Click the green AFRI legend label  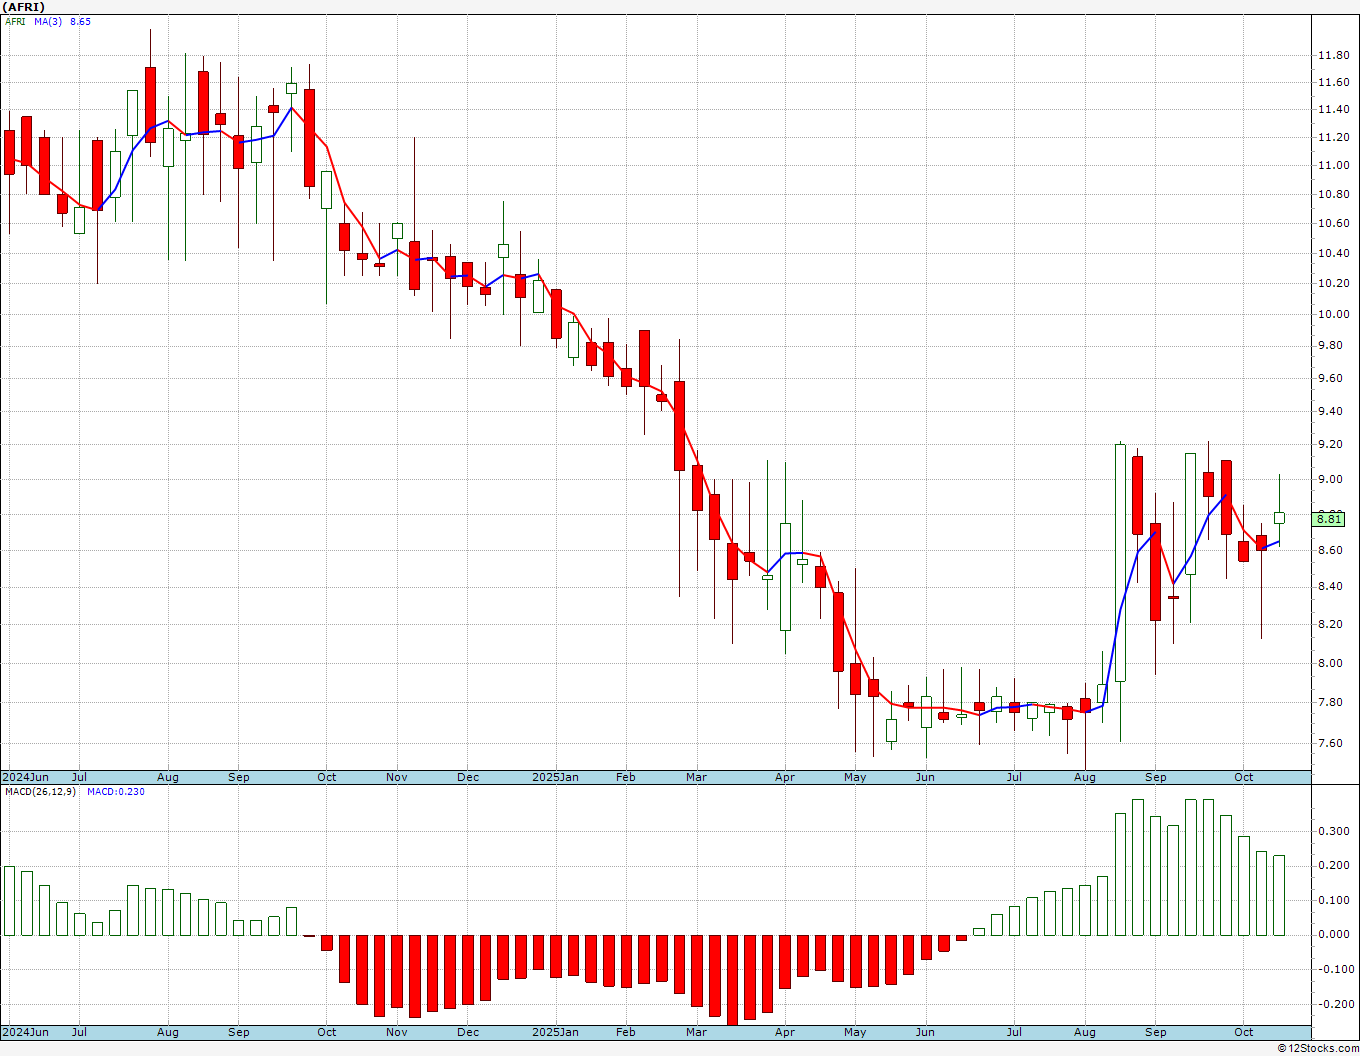(15, 21)
